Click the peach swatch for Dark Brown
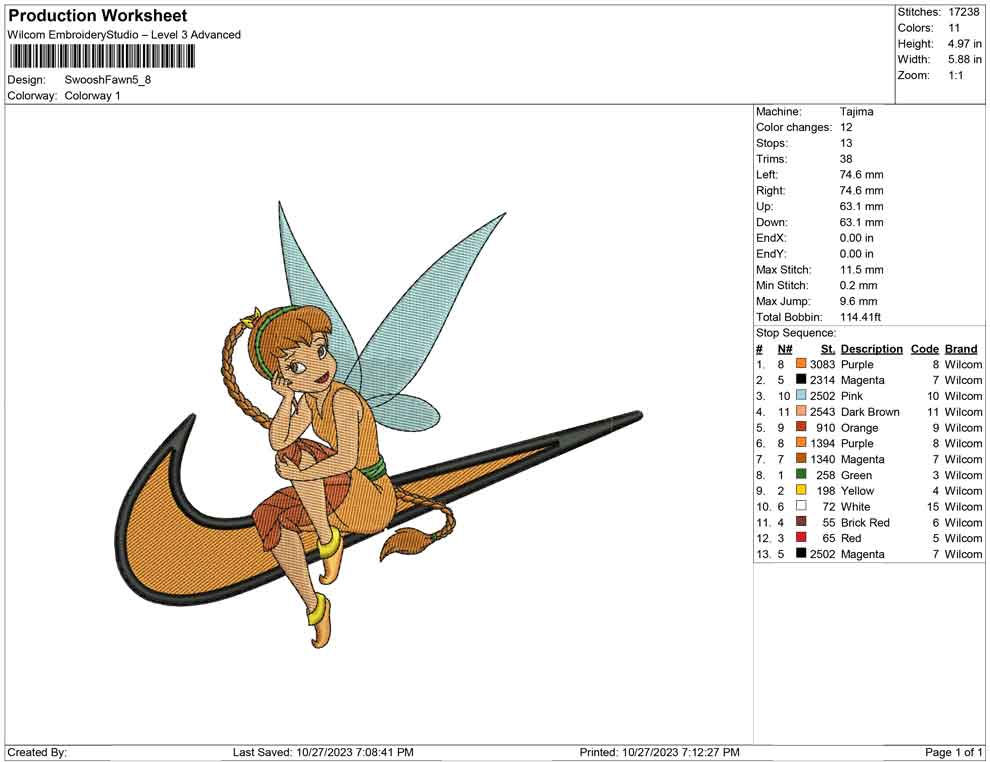Image resolution: width=990 pixels, height=762 pixels. (x=801, y=411)
